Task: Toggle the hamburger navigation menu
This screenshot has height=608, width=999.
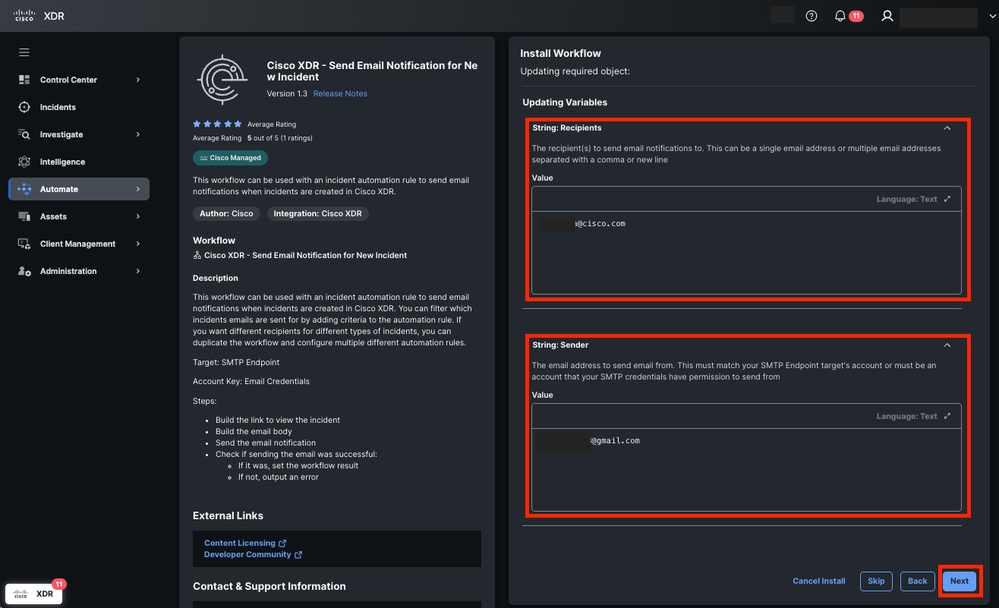Action: click(x=24, y=52)
